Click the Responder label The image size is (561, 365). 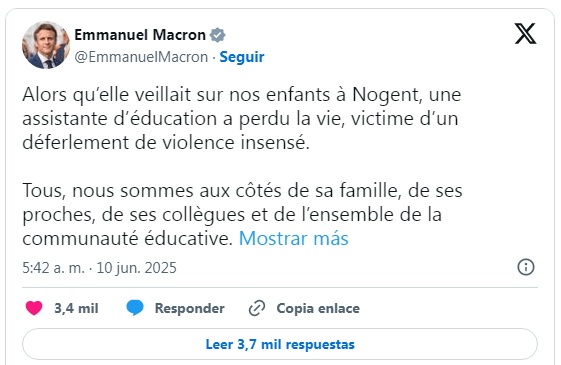pyautogui.click(x=190, y=308)
